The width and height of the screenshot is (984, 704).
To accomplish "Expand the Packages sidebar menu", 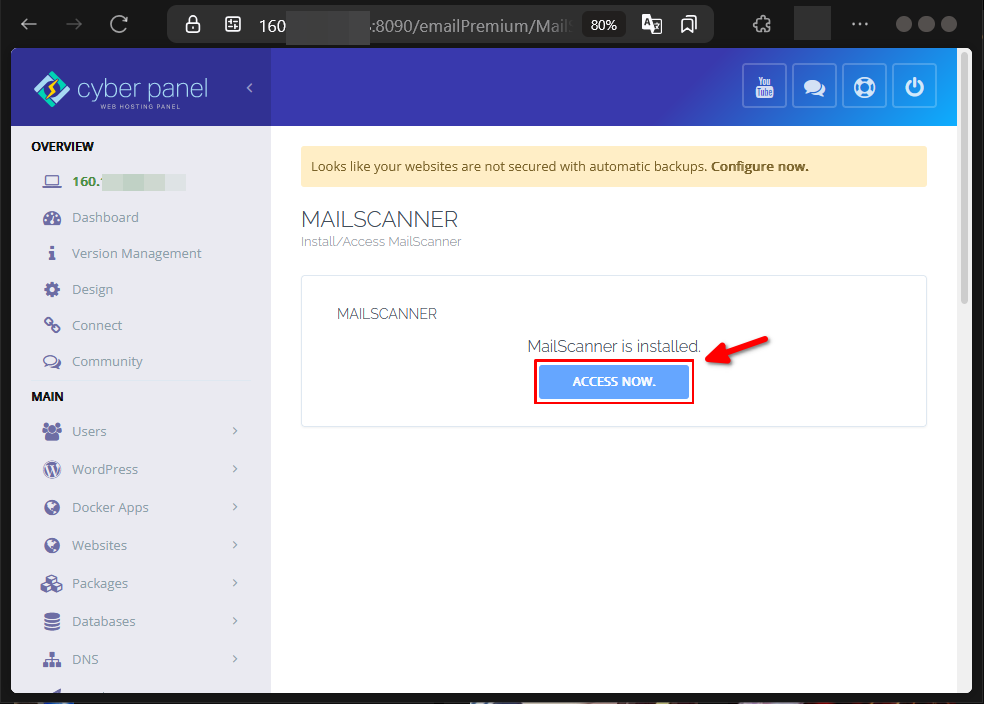I will [x=141, y=583].
